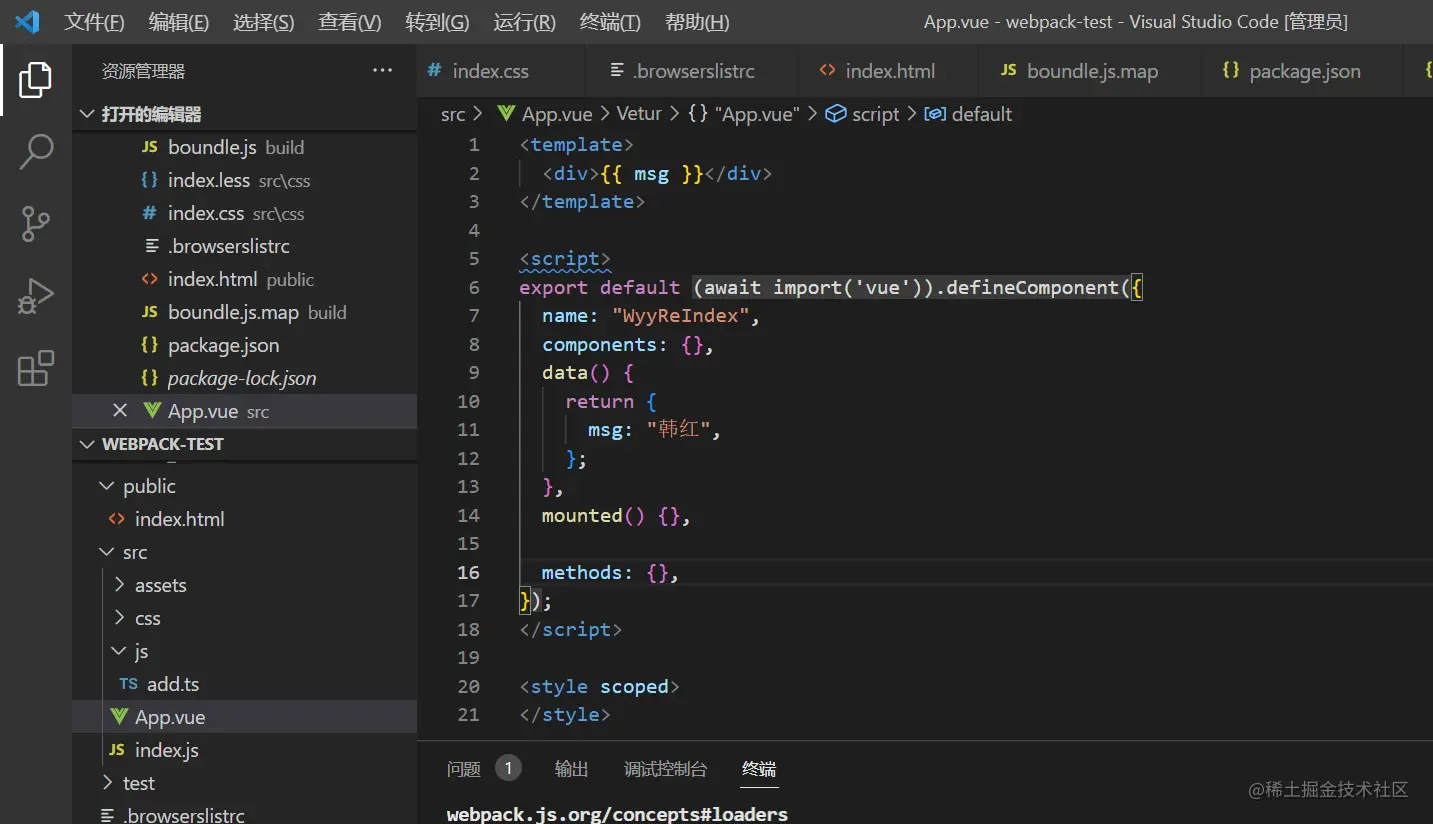Switch to the index.html editor tab
Image resolution: width=1433 pixels, height=824 pixels.
pyautogui.click(x=889, y=71)
